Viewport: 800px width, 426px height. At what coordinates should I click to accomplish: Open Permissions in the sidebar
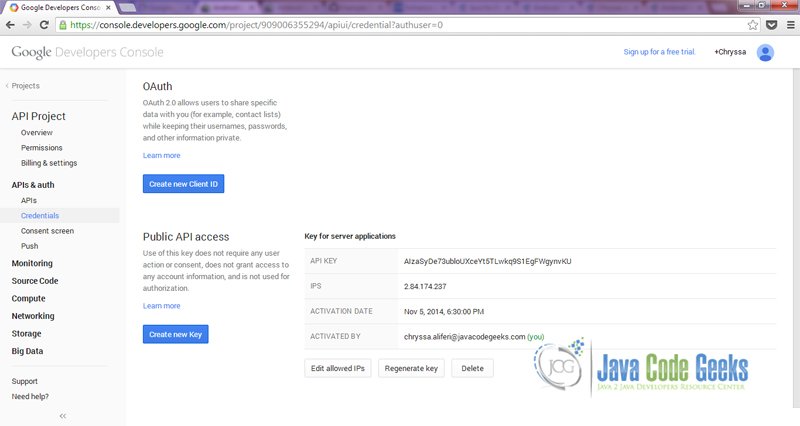click(42, 148)
